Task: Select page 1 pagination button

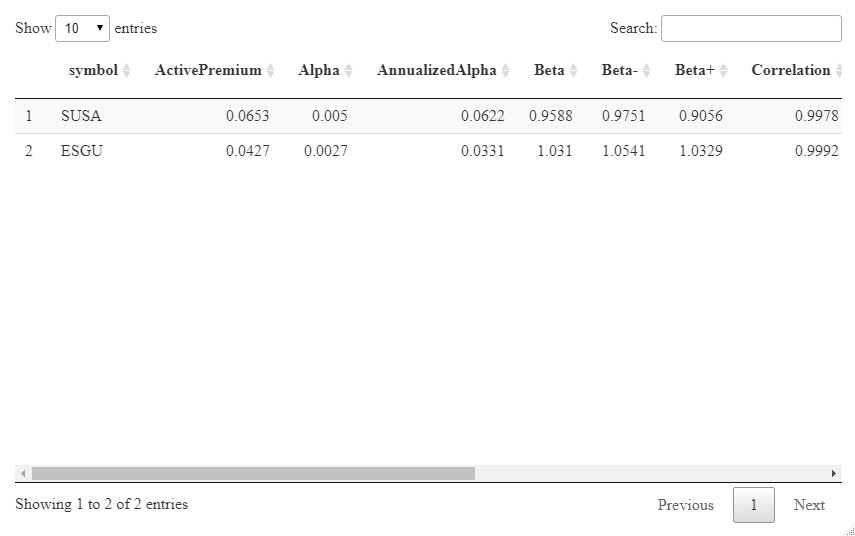Action: tap(754, 505)
